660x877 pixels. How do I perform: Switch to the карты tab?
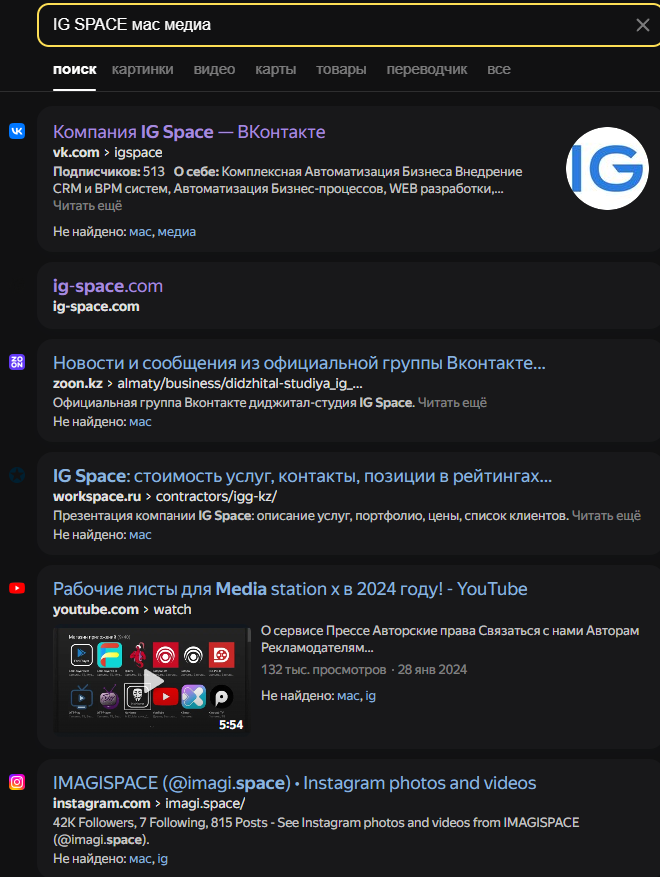click(276, 69)
